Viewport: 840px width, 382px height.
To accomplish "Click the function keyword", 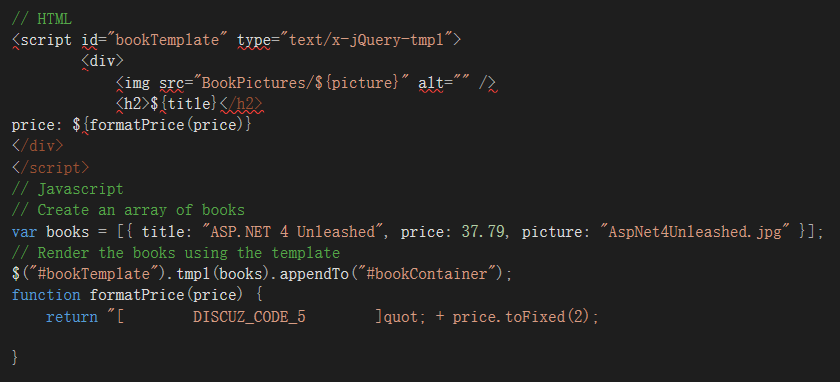I will pyautogui.click(x=46, y=295).
